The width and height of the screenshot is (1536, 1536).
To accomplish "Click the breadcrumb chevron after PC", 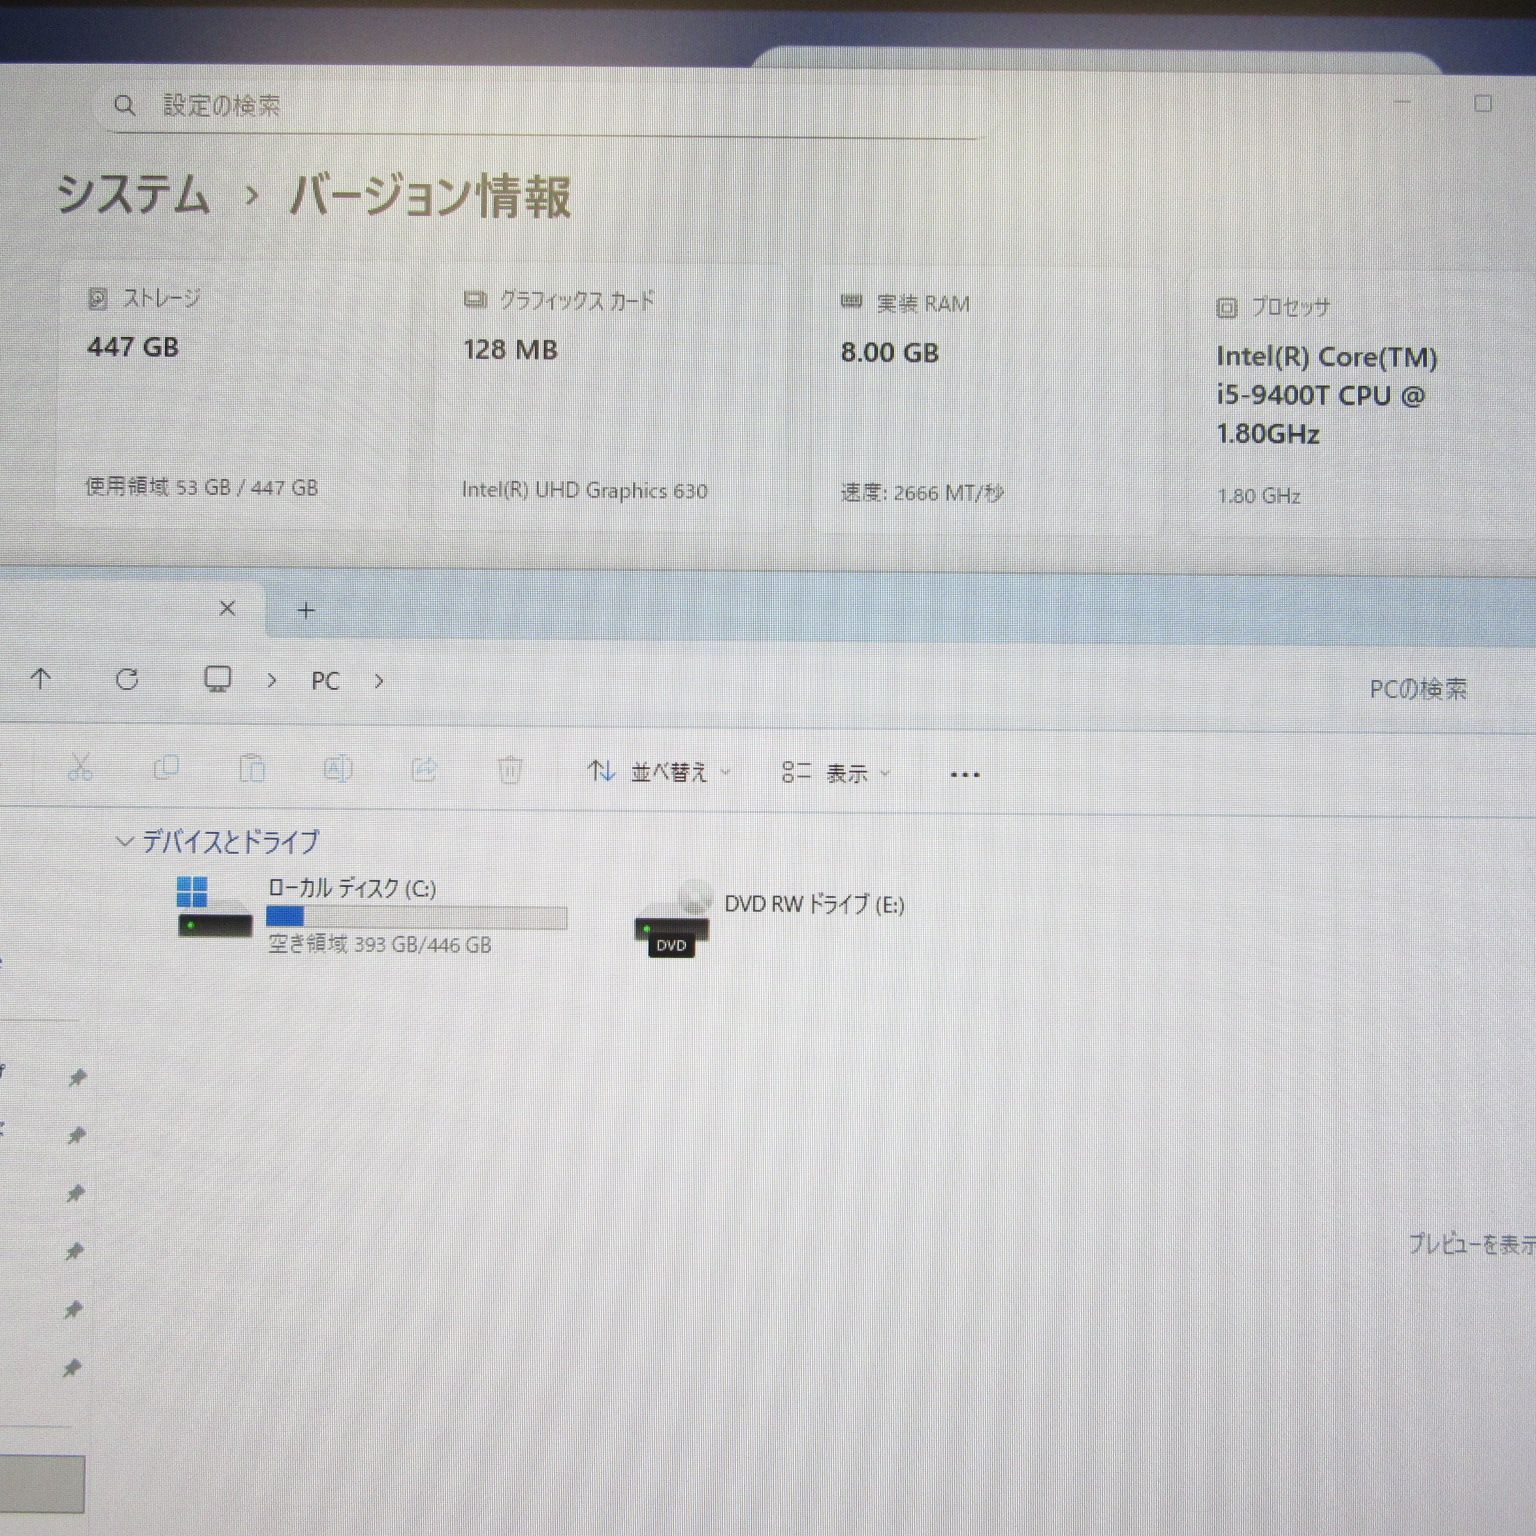I will [x=379, y=681].
